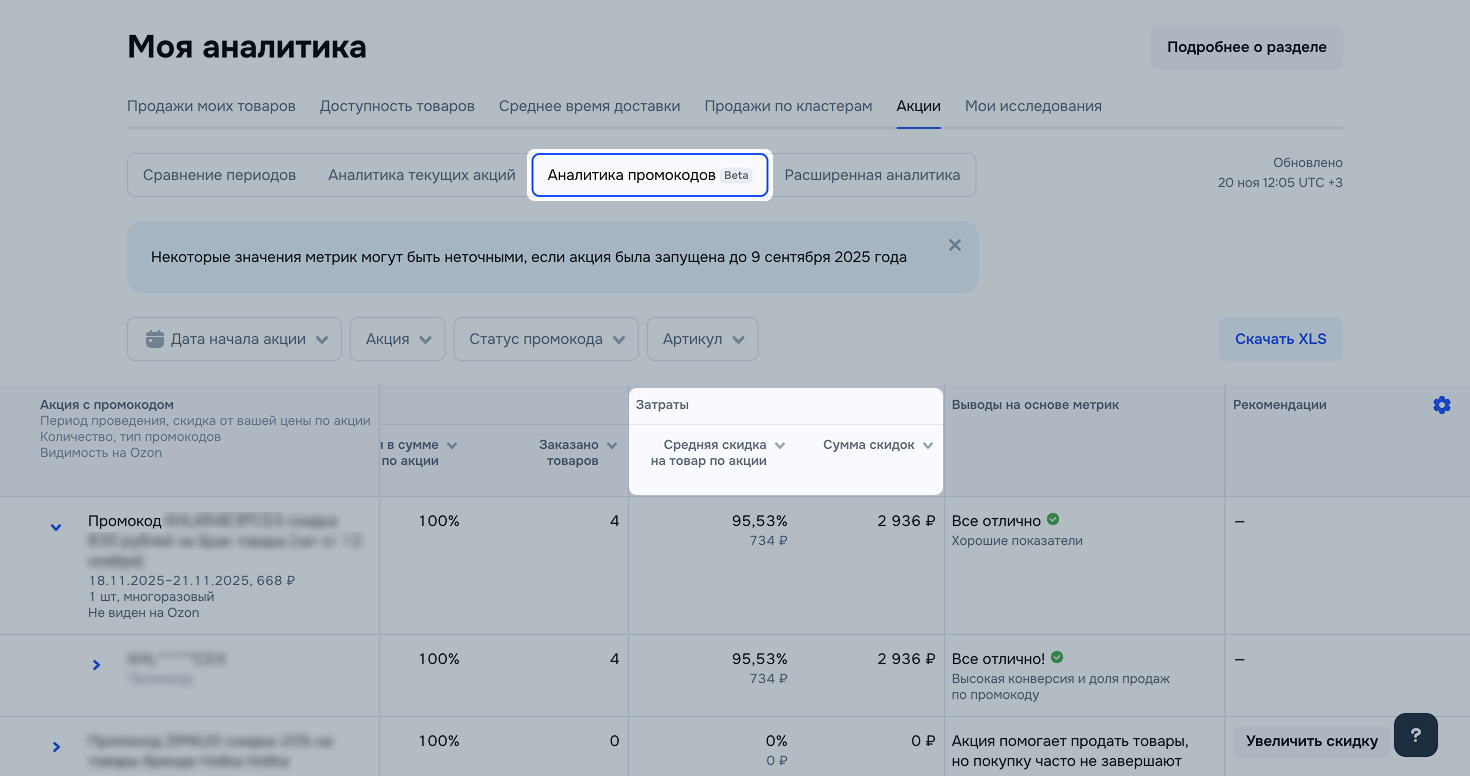Open the 'Артикул' filter dropdown
Viewport: 1470px width, 776px height.
[x=702, y=339]
